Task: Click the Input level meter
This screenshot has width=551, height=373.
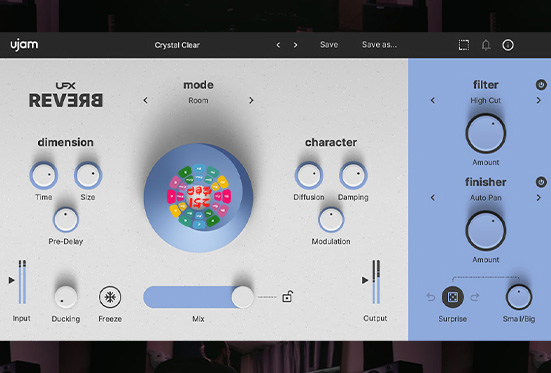Action: pos(22,282)
